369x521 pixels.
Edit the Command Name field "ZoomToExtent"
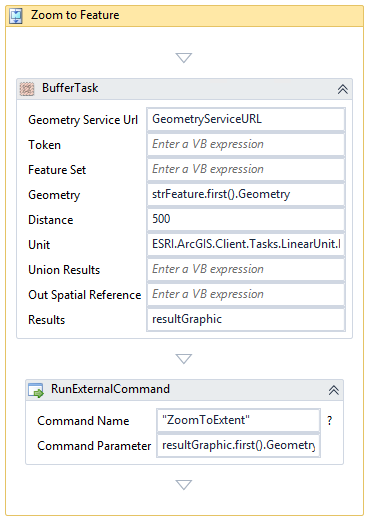238,420
